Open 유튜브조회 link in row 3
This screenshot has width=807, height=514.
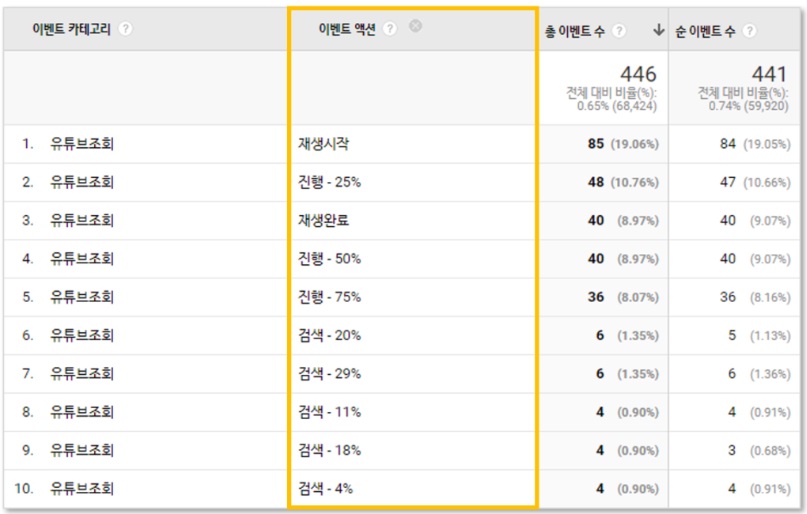click(82, 220)
